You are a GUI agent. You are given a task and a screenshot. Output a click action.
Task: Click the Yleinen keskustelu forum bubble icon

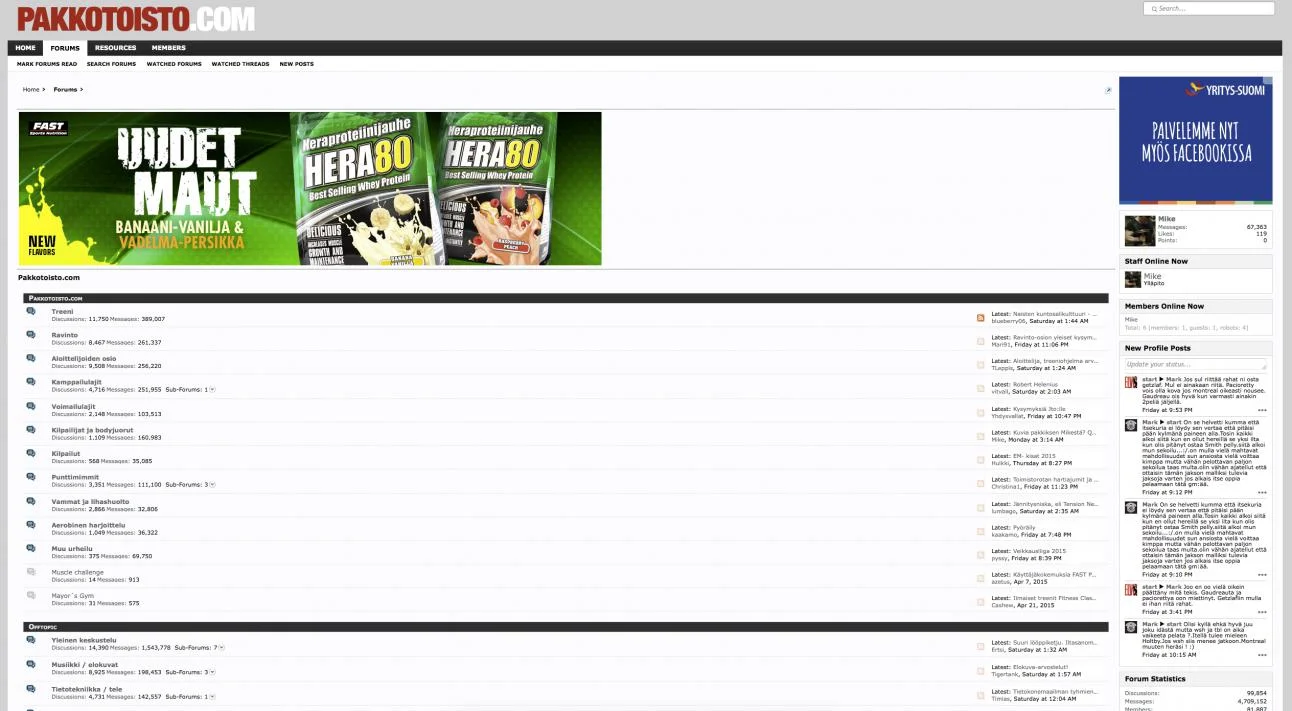(31, 641)
